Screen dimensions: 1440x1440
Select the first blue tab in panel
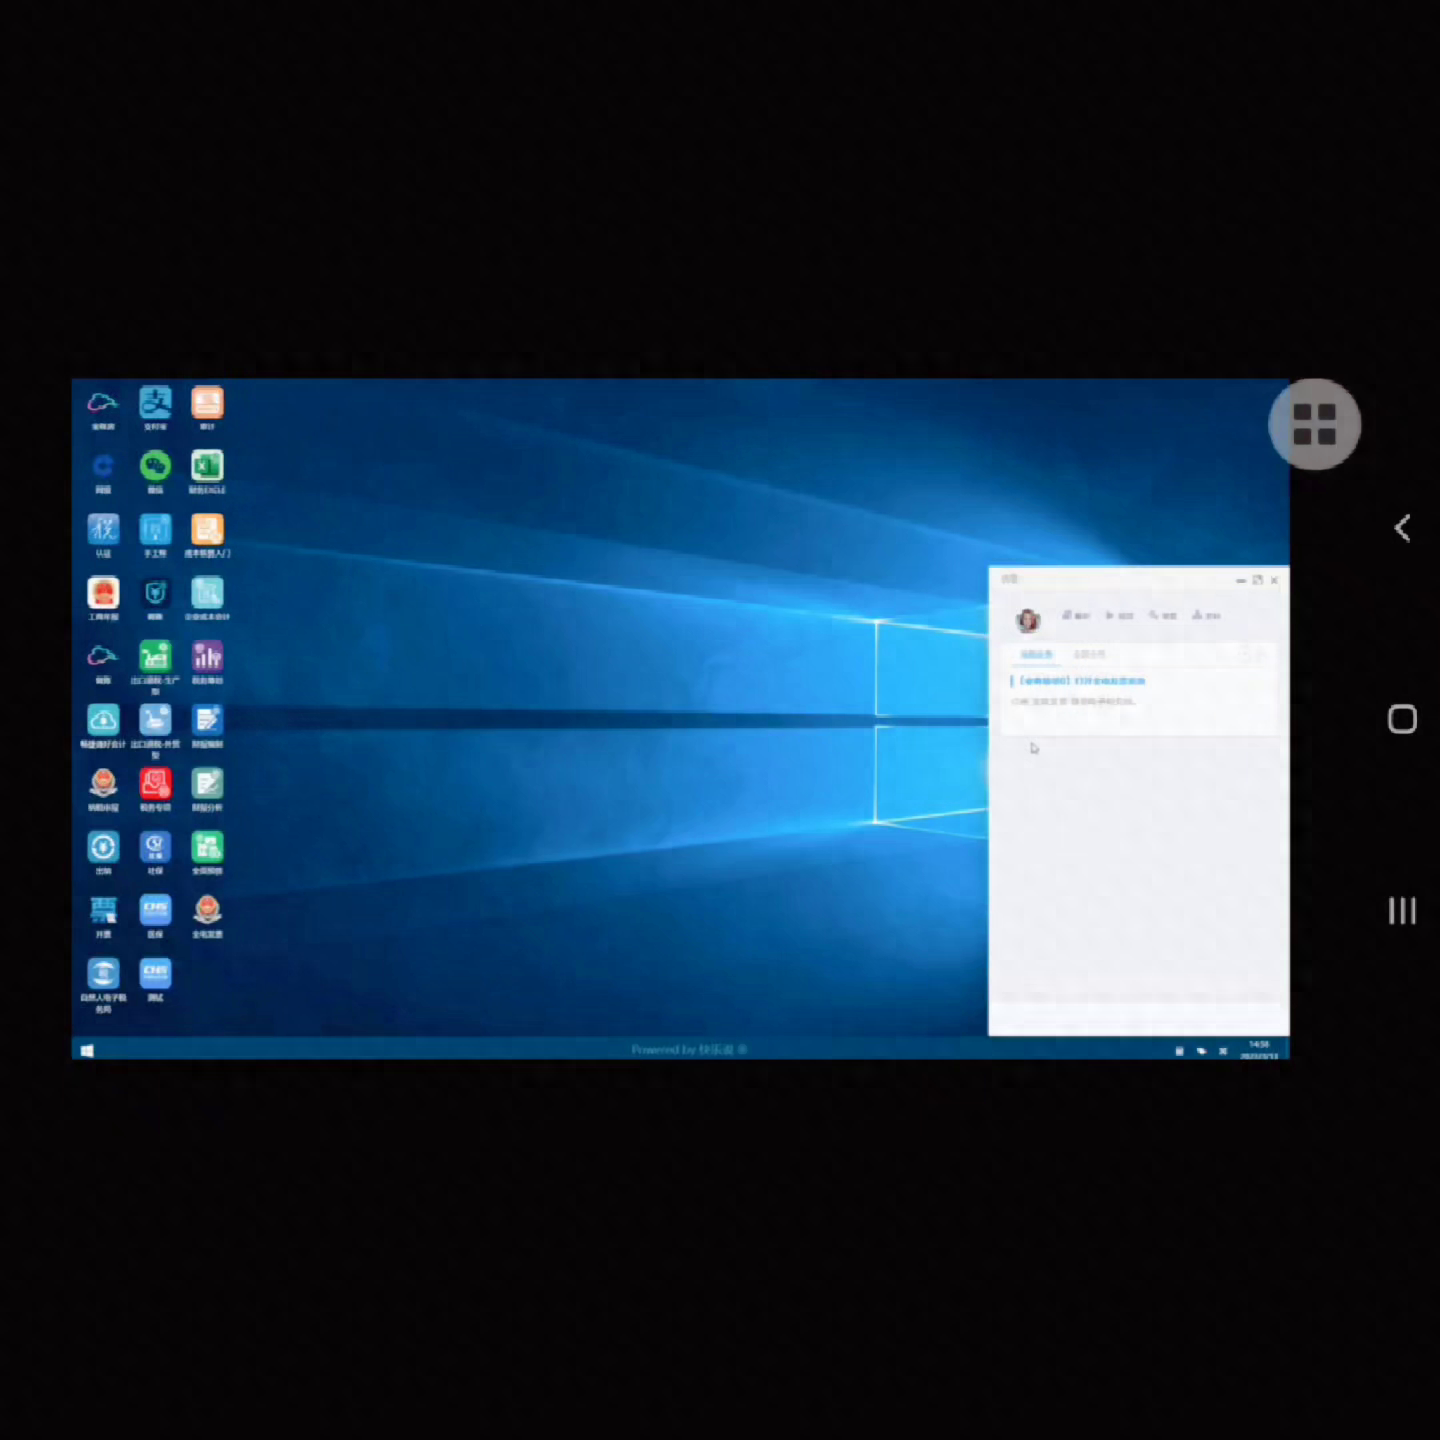tap(1036, 654)
